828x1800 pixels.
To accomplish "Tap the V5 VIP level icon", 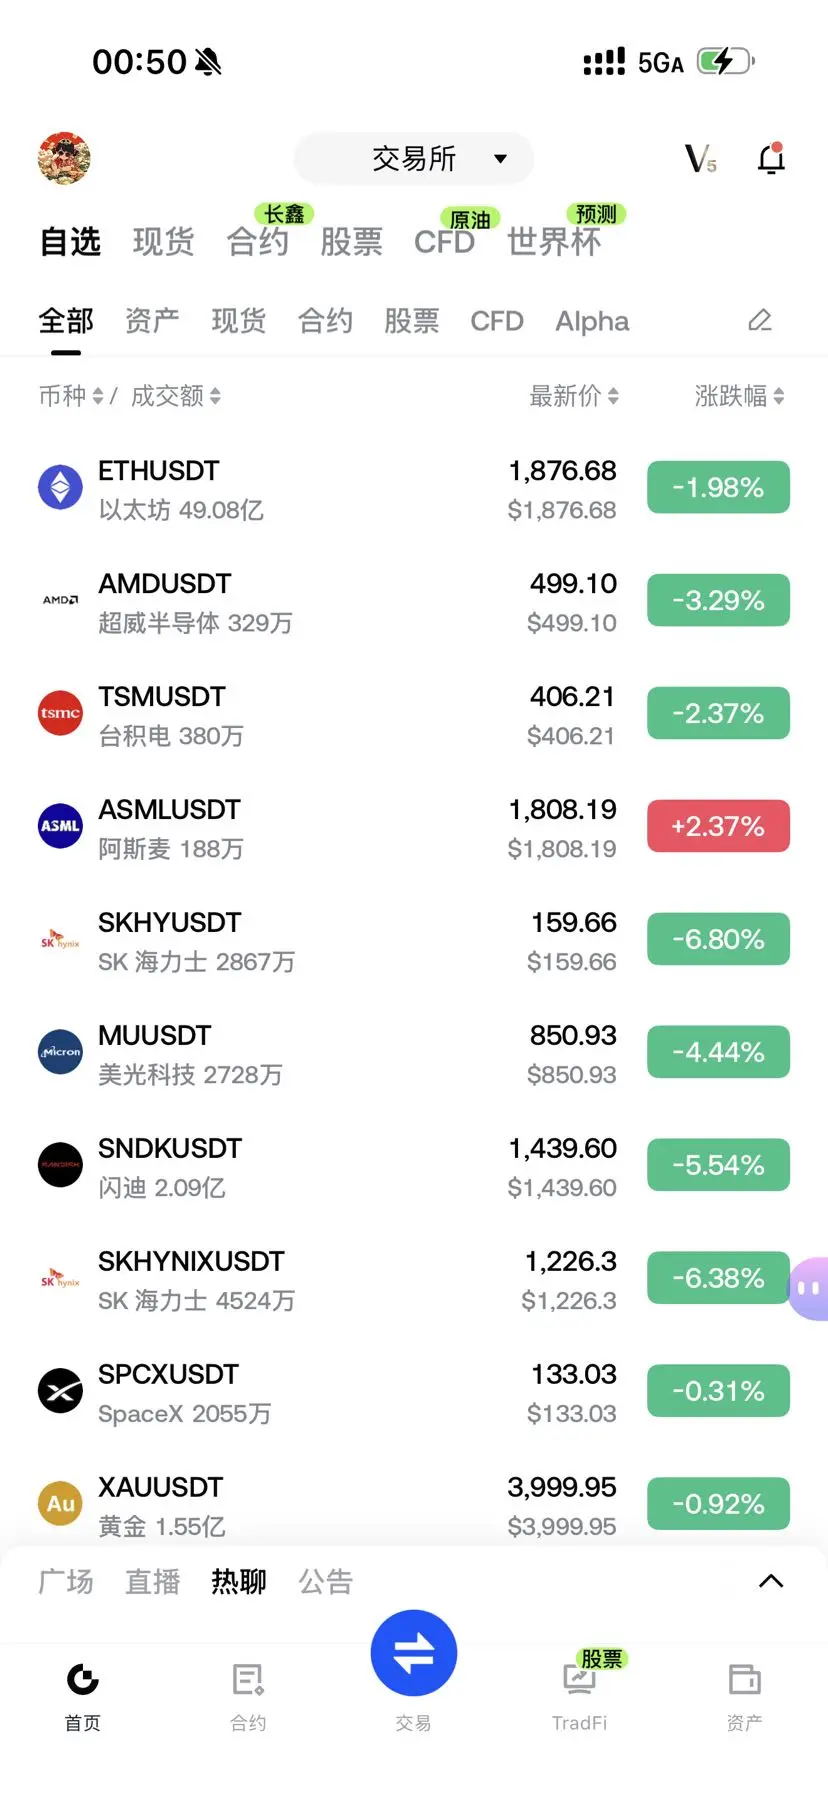I will point(701,158).
